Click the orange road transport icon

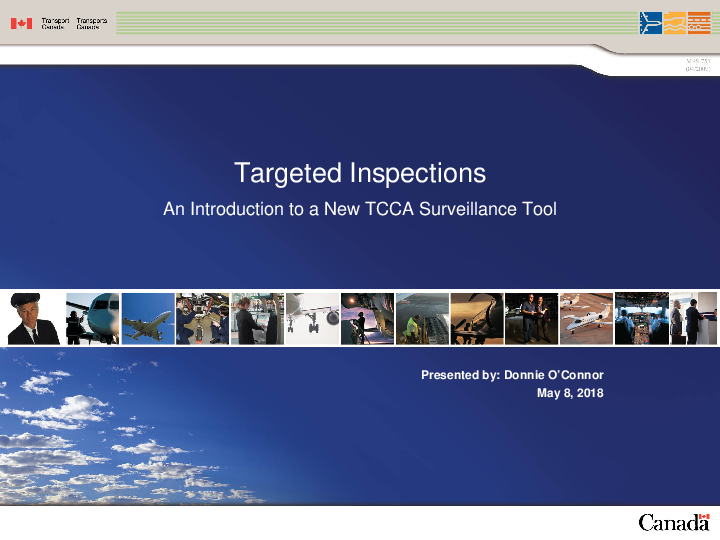699,22
